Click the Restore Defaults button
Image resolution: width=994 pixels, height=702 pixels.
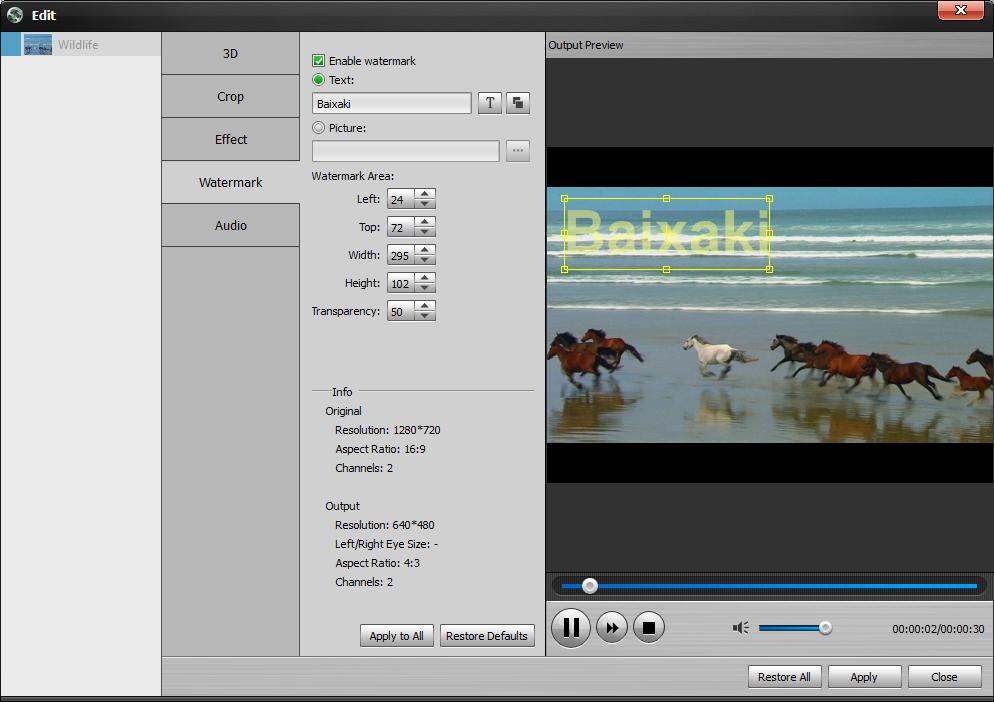pos(487,636)
